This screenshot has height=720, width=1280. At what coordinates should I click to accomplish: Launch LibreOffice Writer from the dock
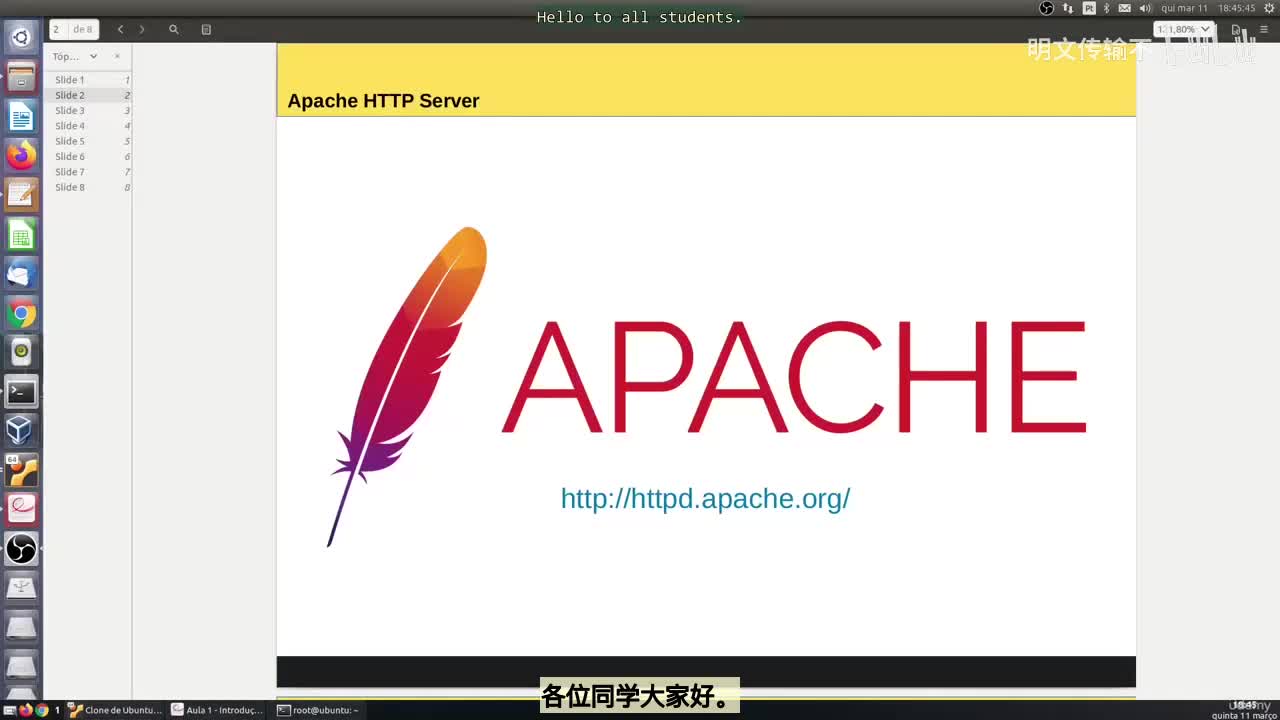click(x=21, y=116)
